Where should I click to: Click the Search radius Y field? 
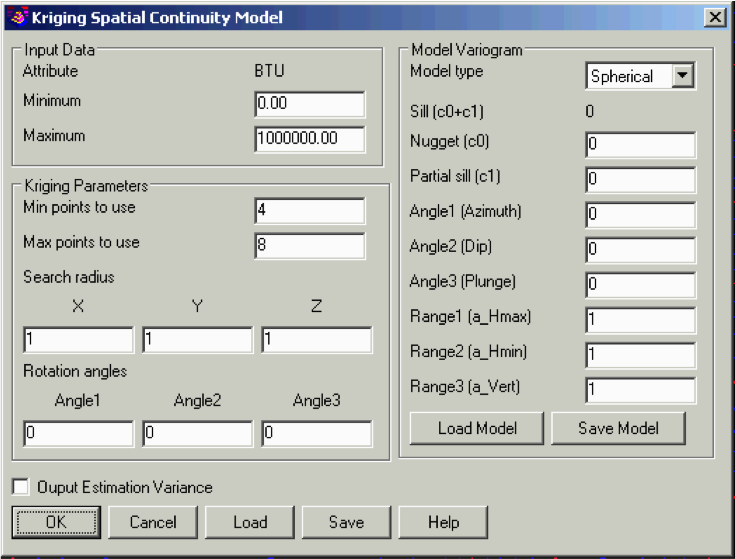tap(197, 340)
